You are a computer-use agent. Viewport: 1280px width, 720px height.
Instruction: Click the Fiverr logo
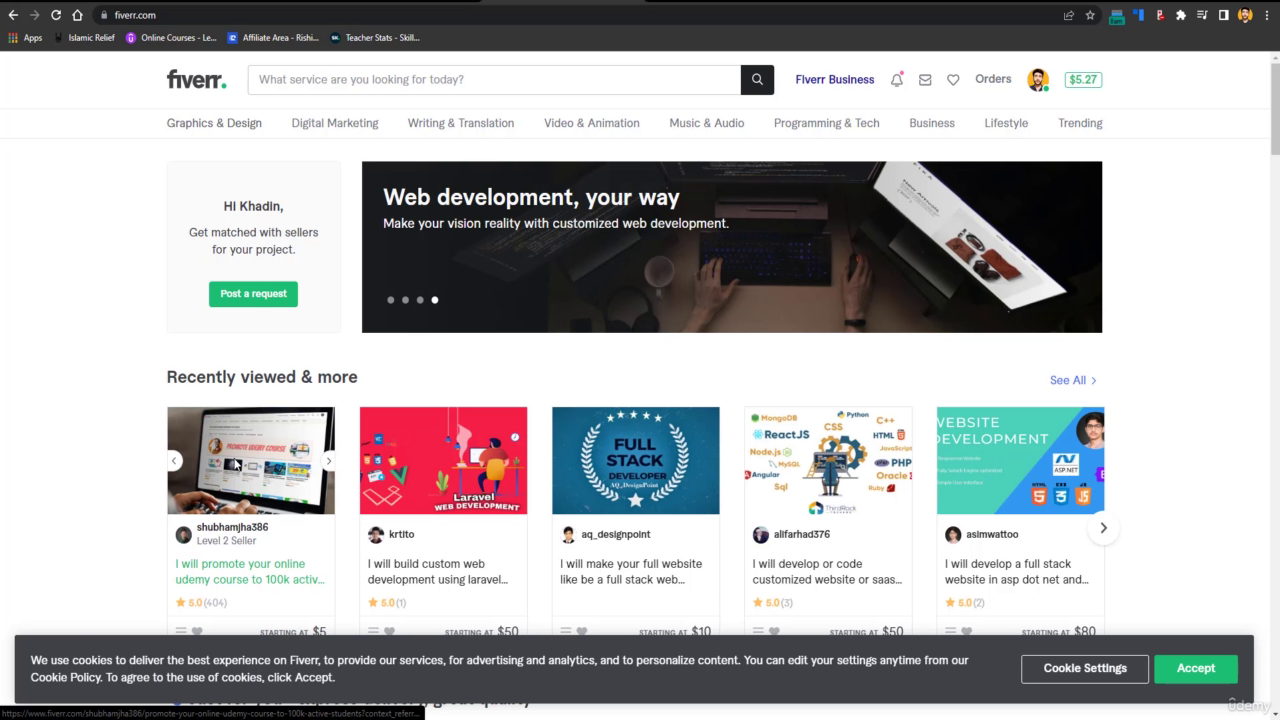pos(197,80)
